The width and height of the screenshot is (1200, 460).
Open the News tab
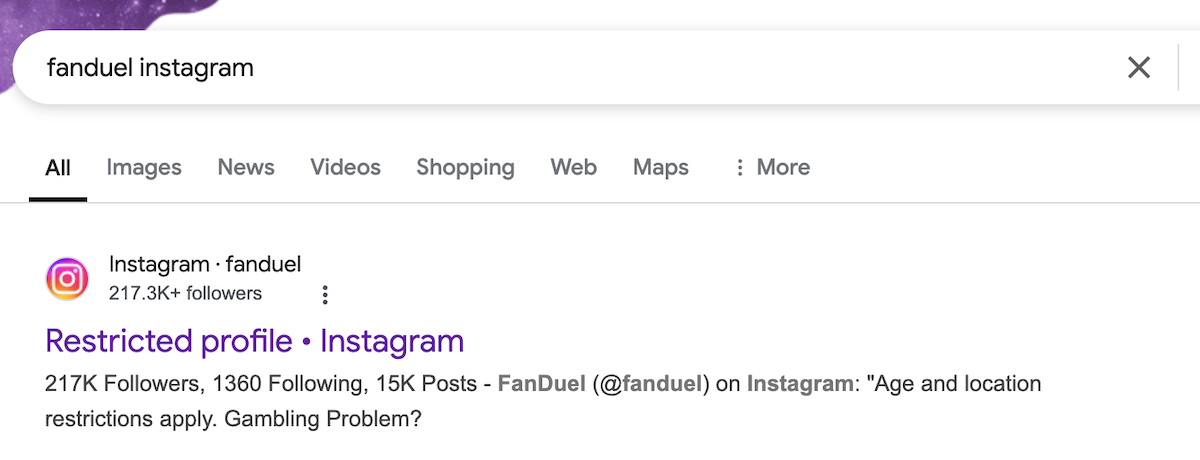pyautogui.click(x=246, y=167)
